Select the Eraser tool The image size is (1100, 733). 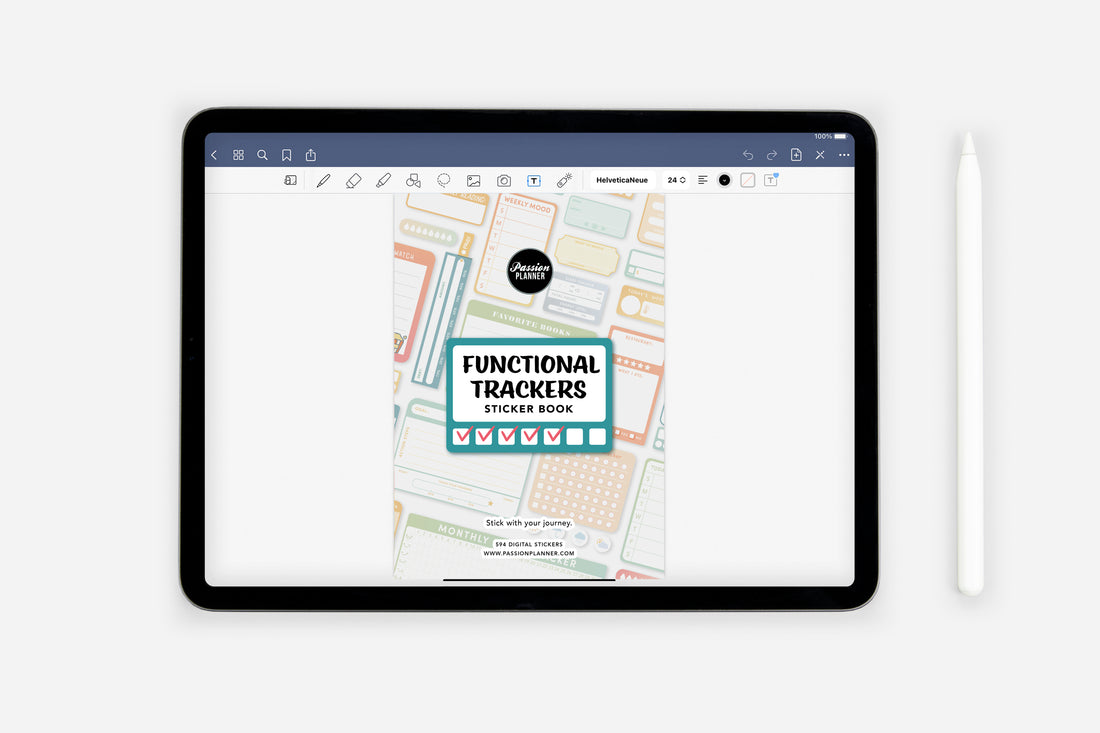click(354, 180)
